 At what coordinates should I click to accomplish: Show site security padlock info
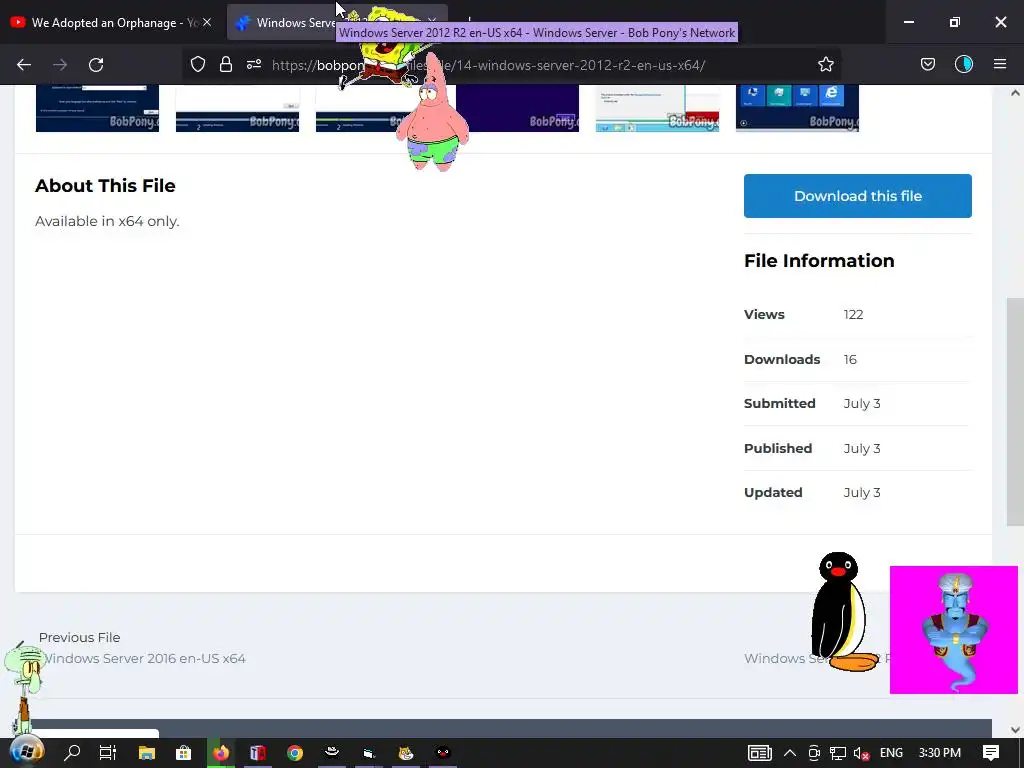tap(226, 64)
